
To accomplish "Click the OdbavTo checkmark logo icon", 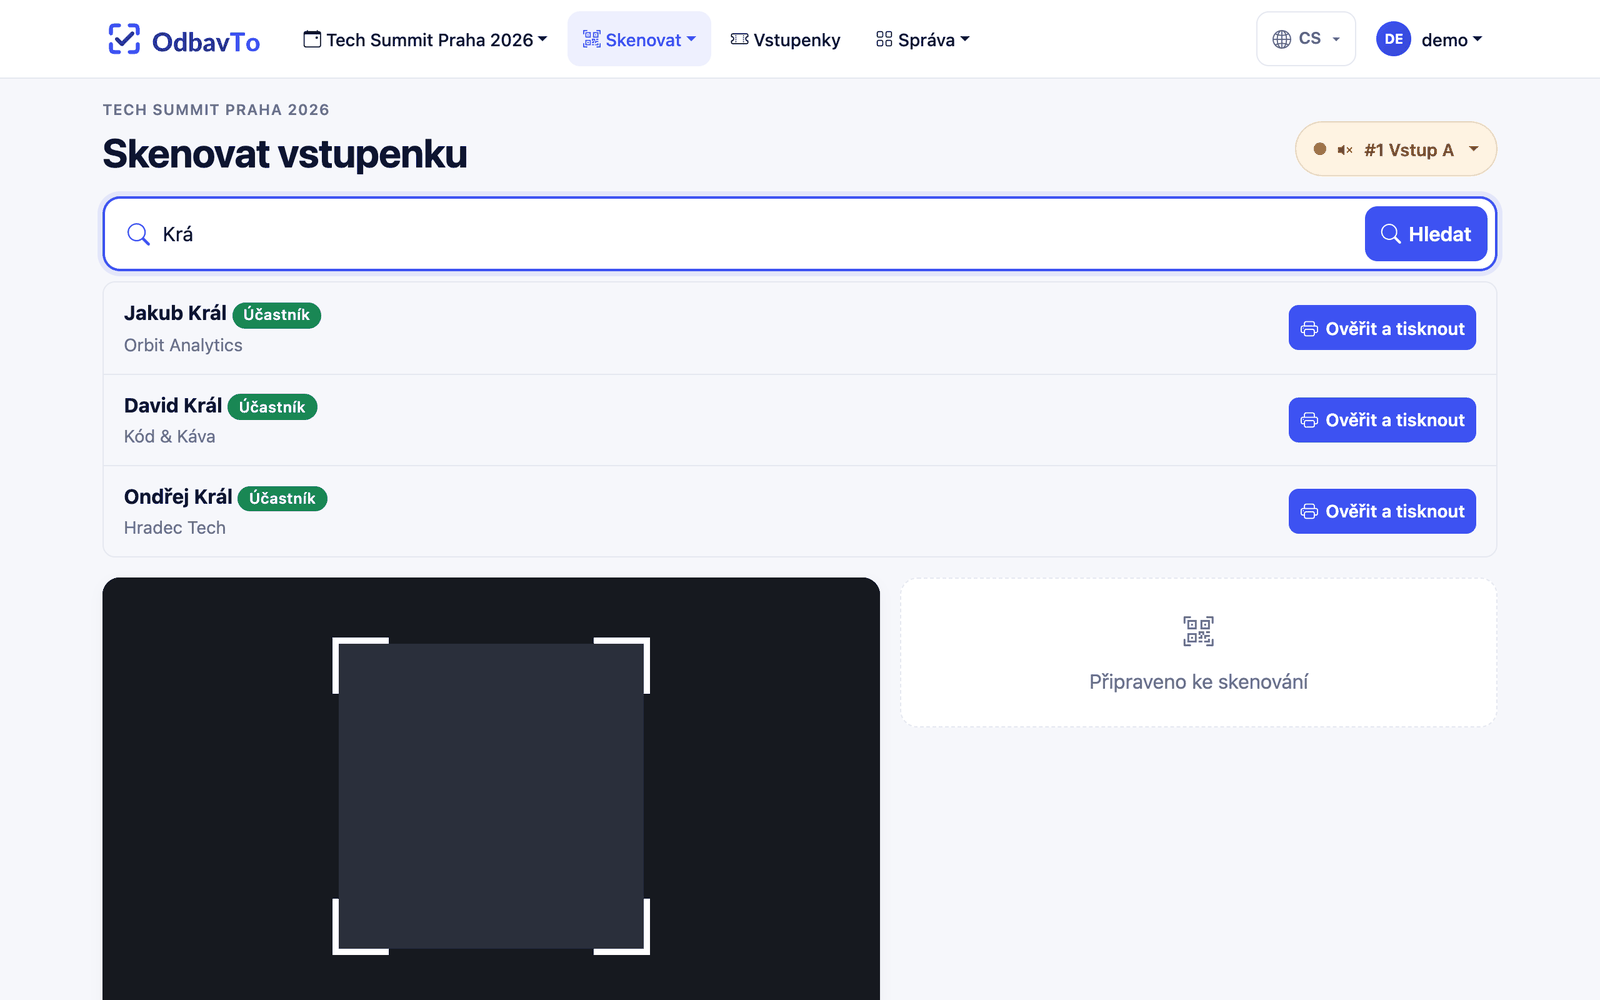I will [124, 39].
